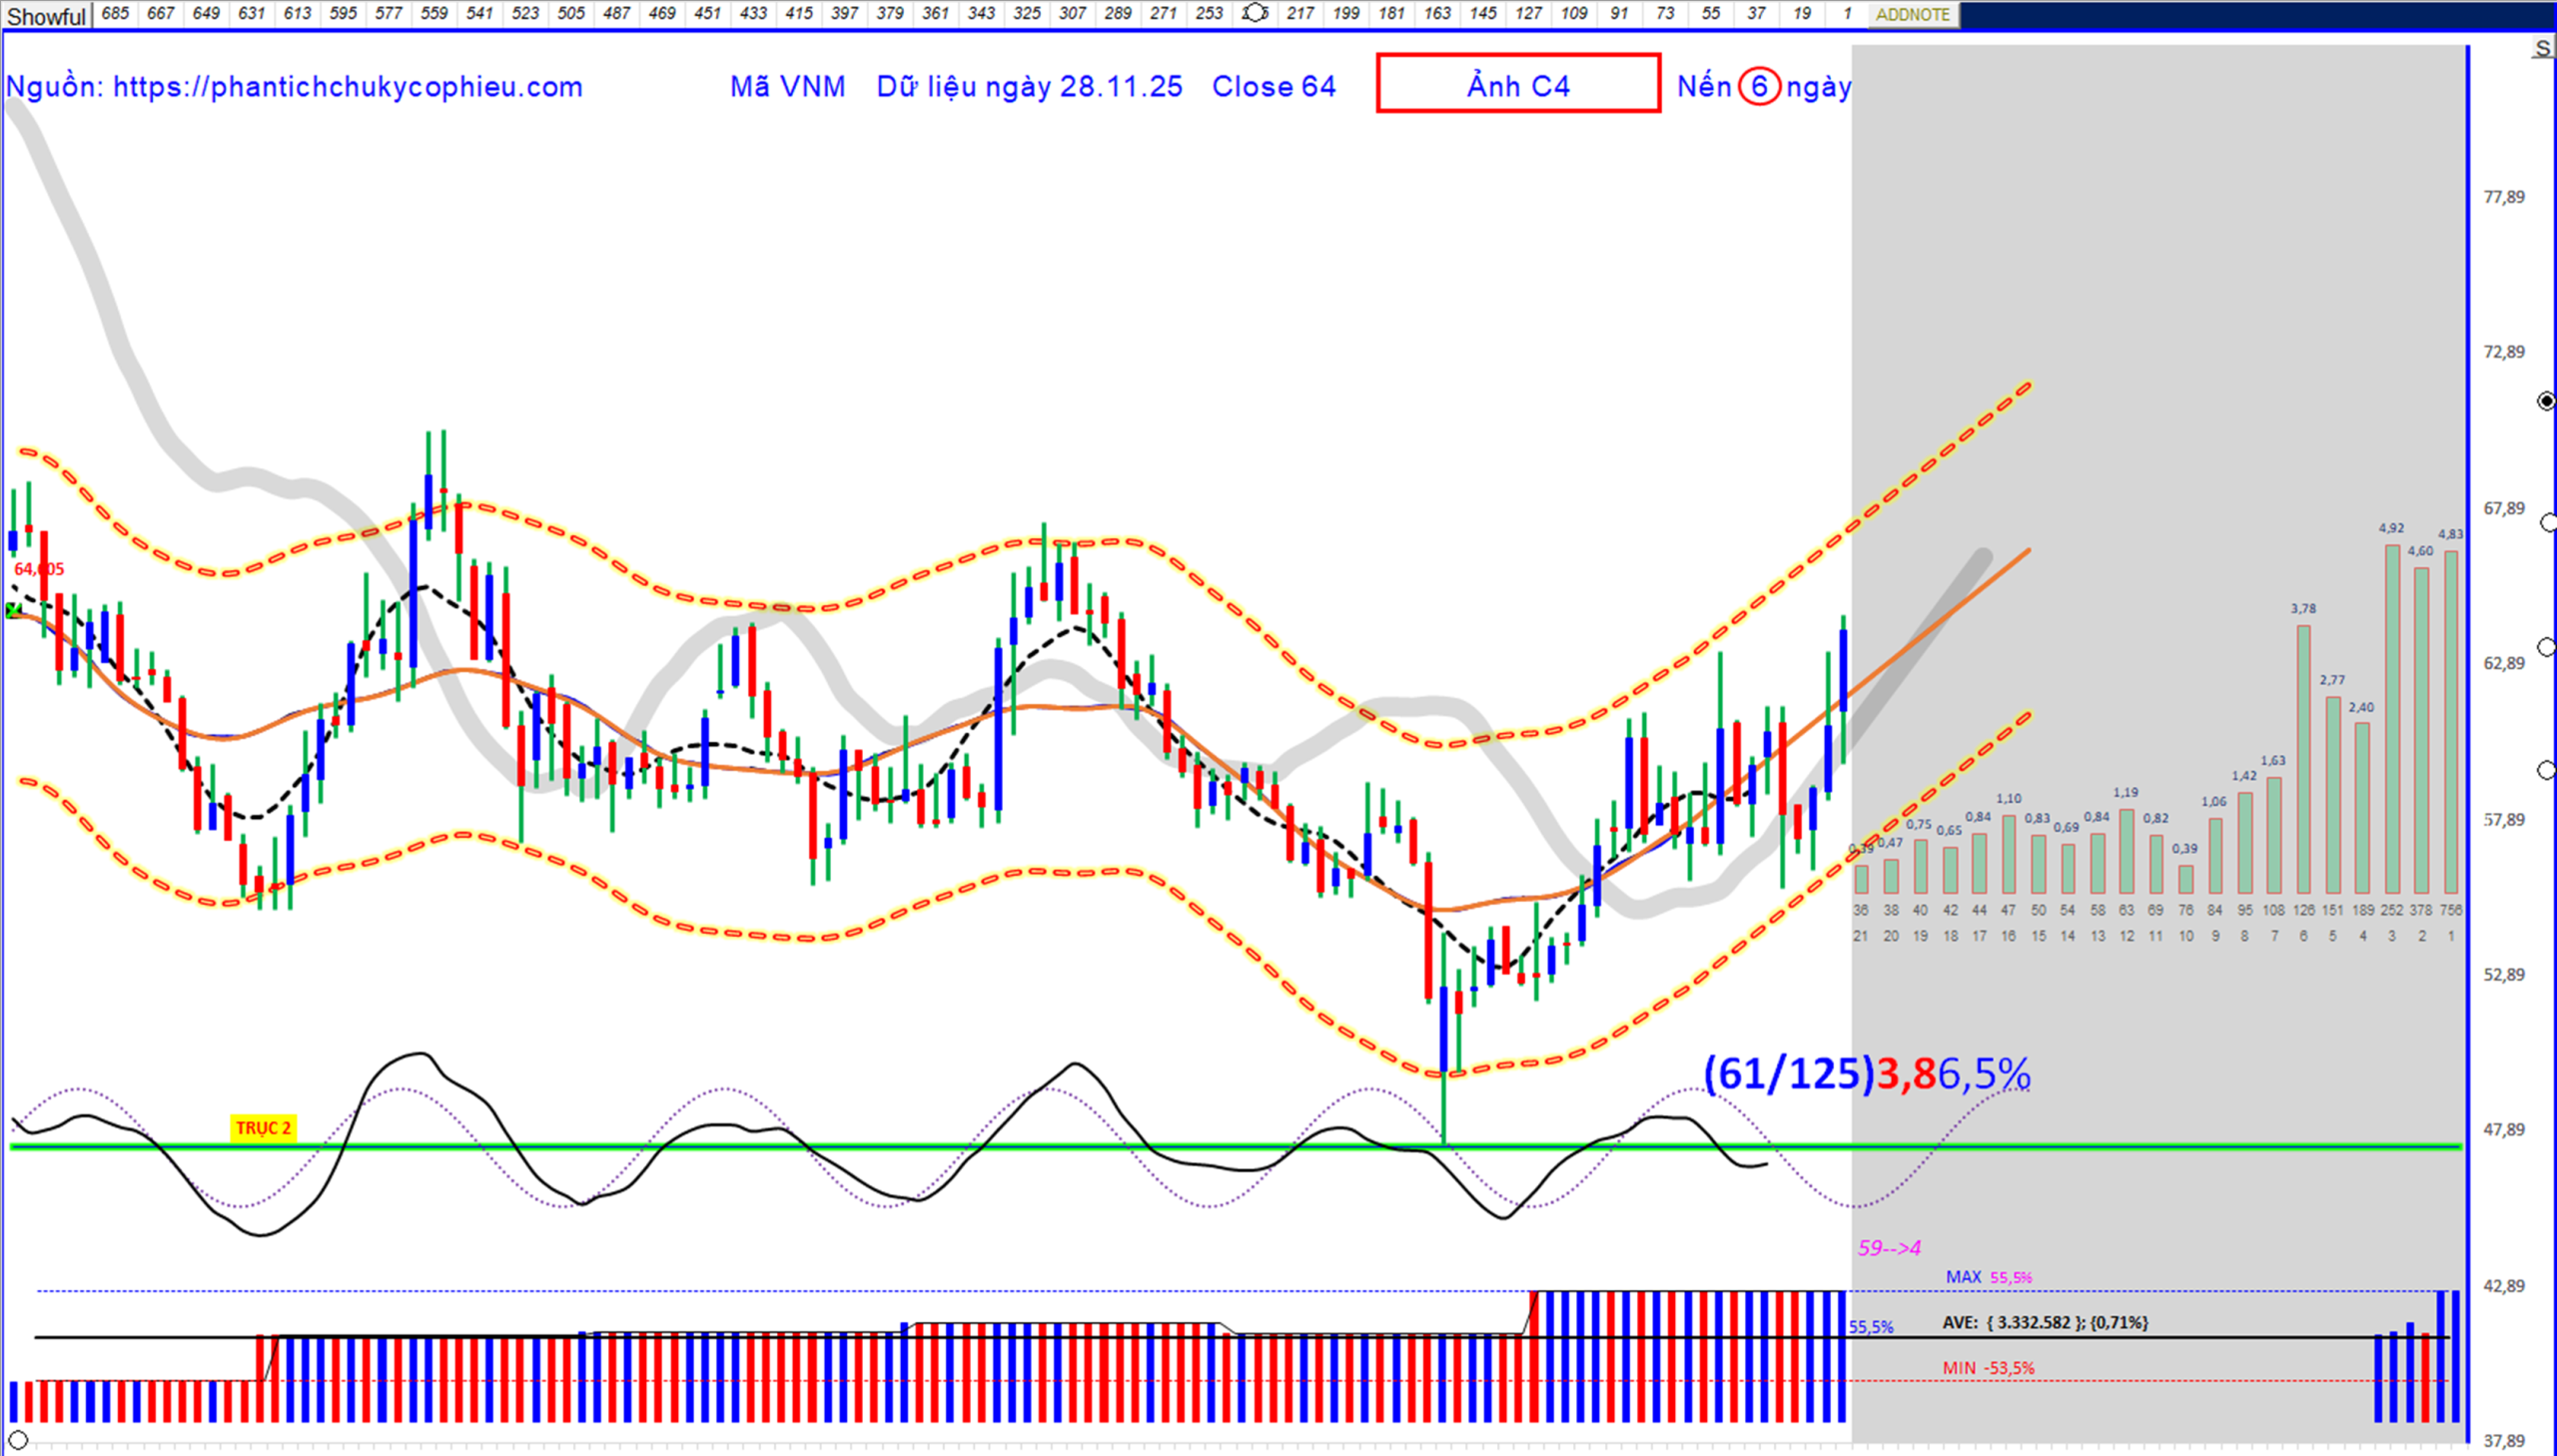Click the yellow TRỤC 2 label

click(263, 1128)
